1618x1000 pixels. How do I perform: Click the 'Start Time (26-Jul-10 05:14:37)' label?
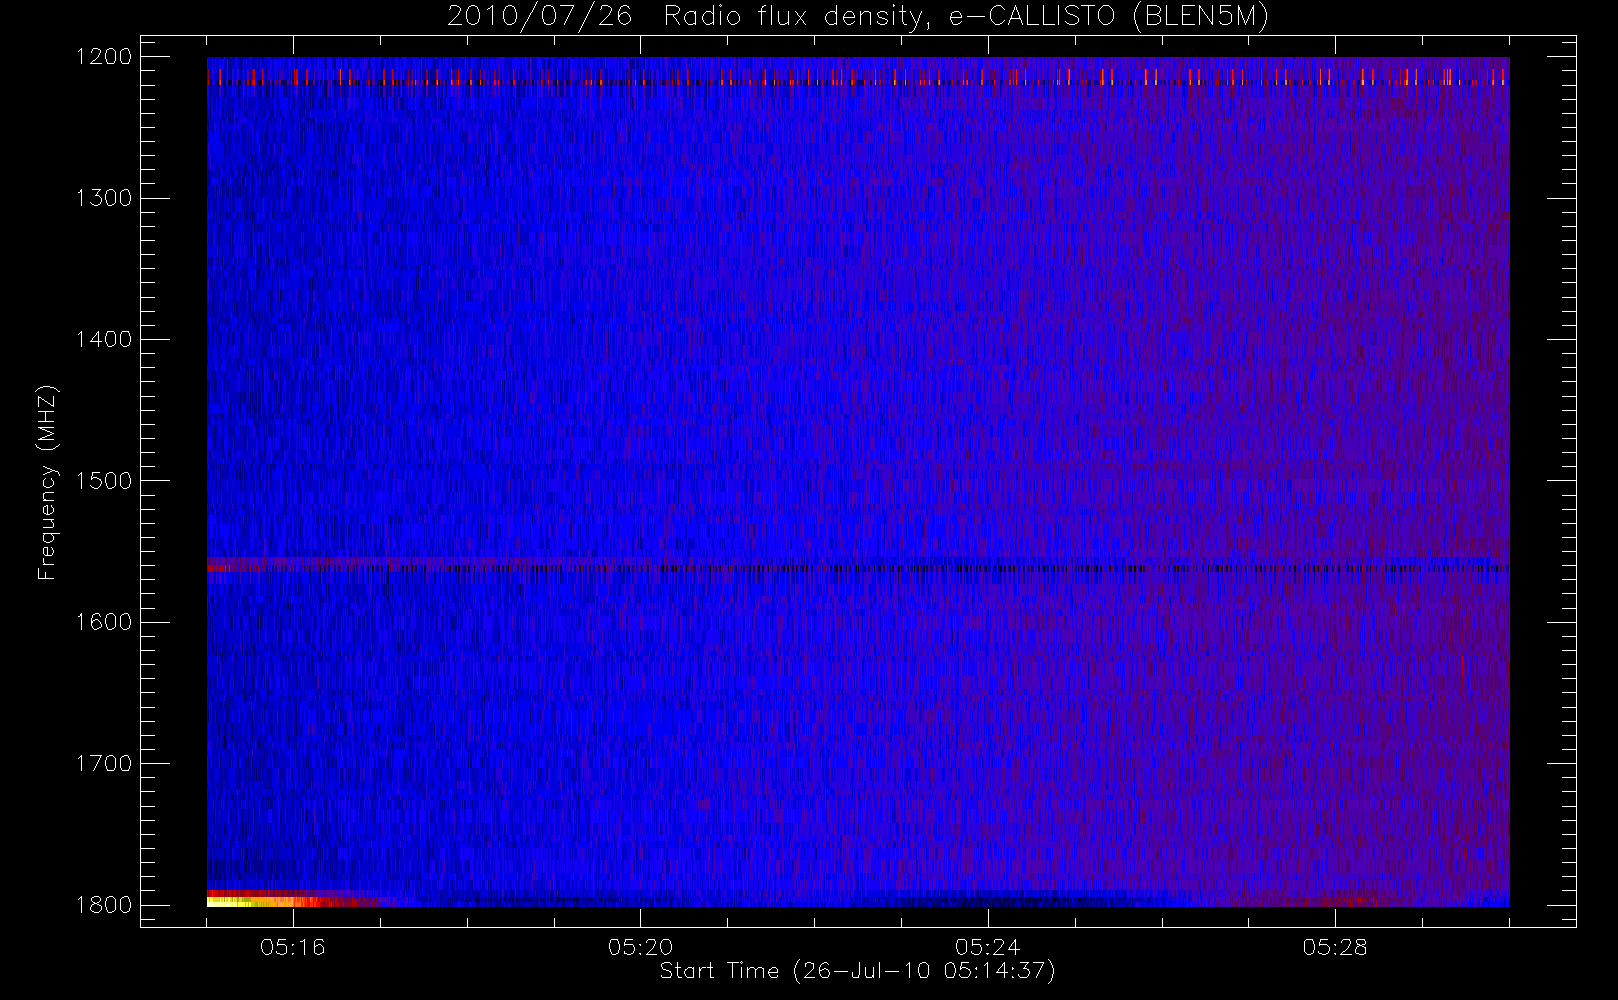[858, 971]
